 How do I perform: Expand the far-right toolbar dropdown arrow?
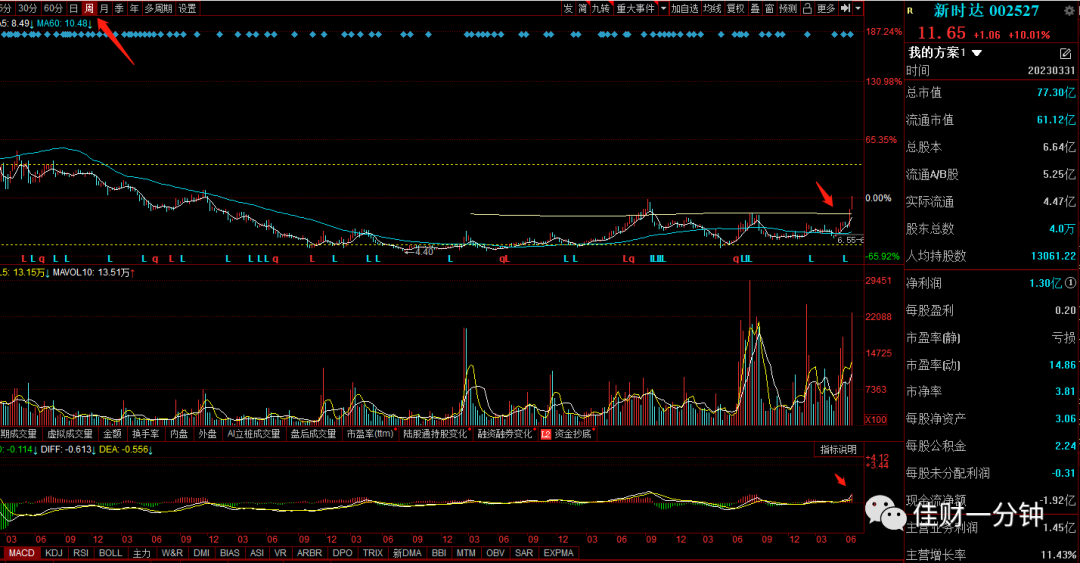pos(858,8)
